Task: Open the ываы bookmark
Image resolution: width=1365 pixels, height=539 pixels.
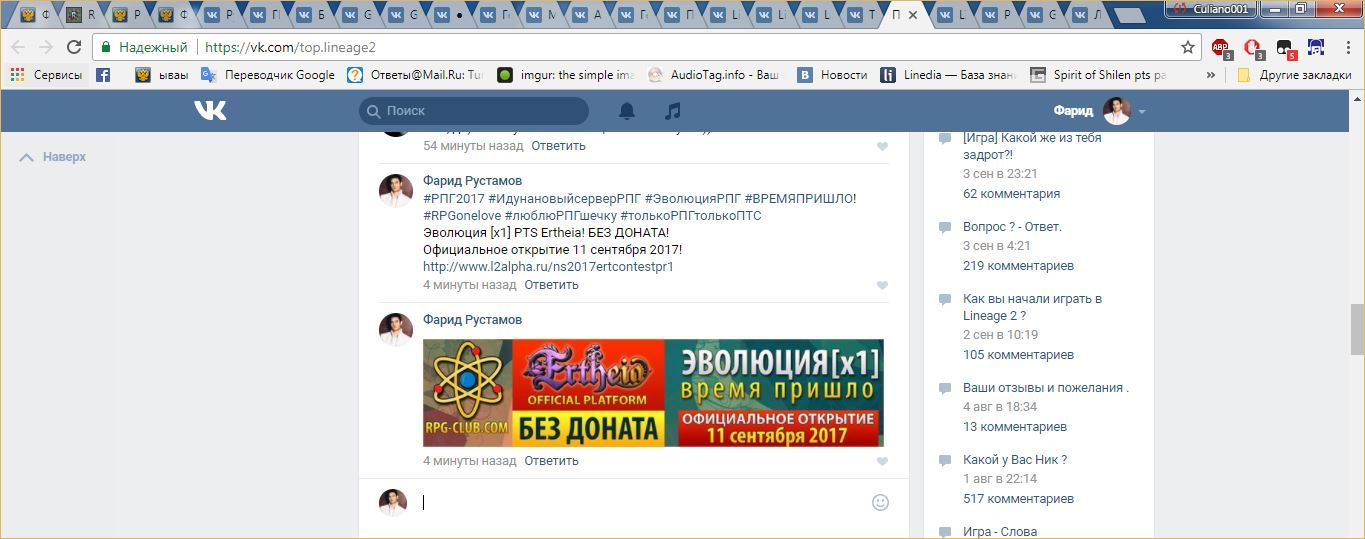Action: (x=162, y=75)
